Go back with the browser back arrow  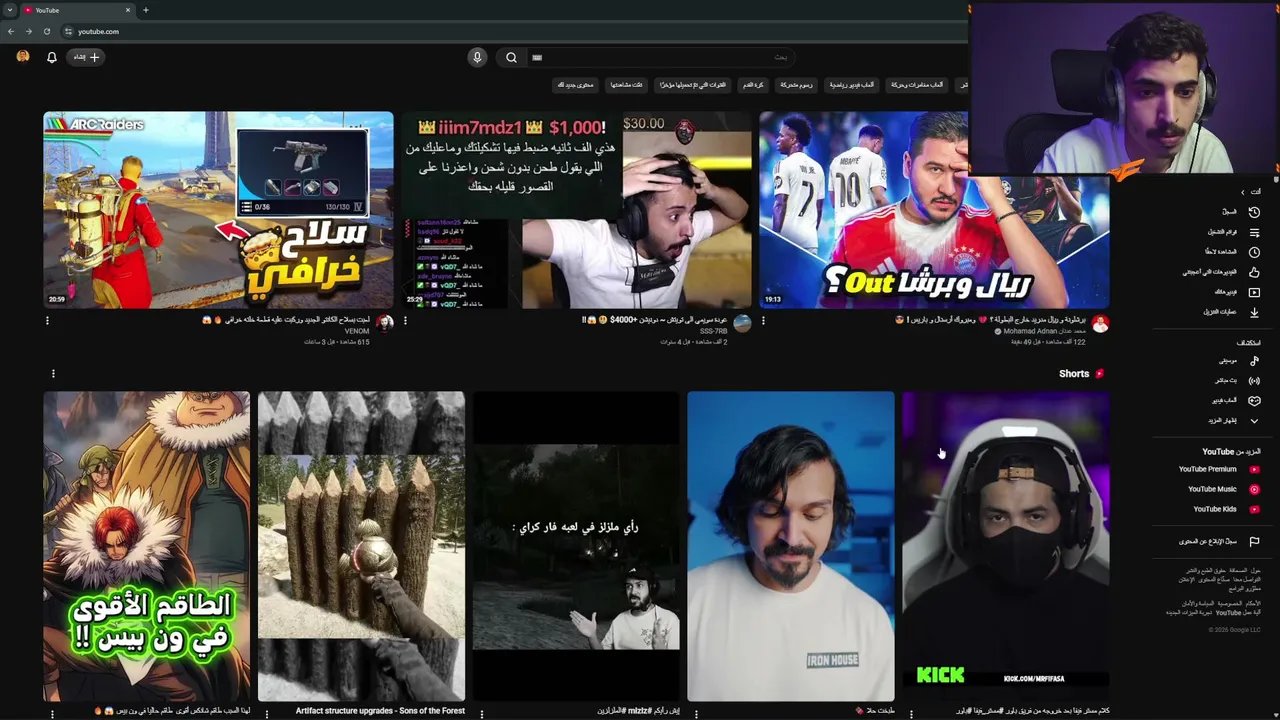[11, 31]
